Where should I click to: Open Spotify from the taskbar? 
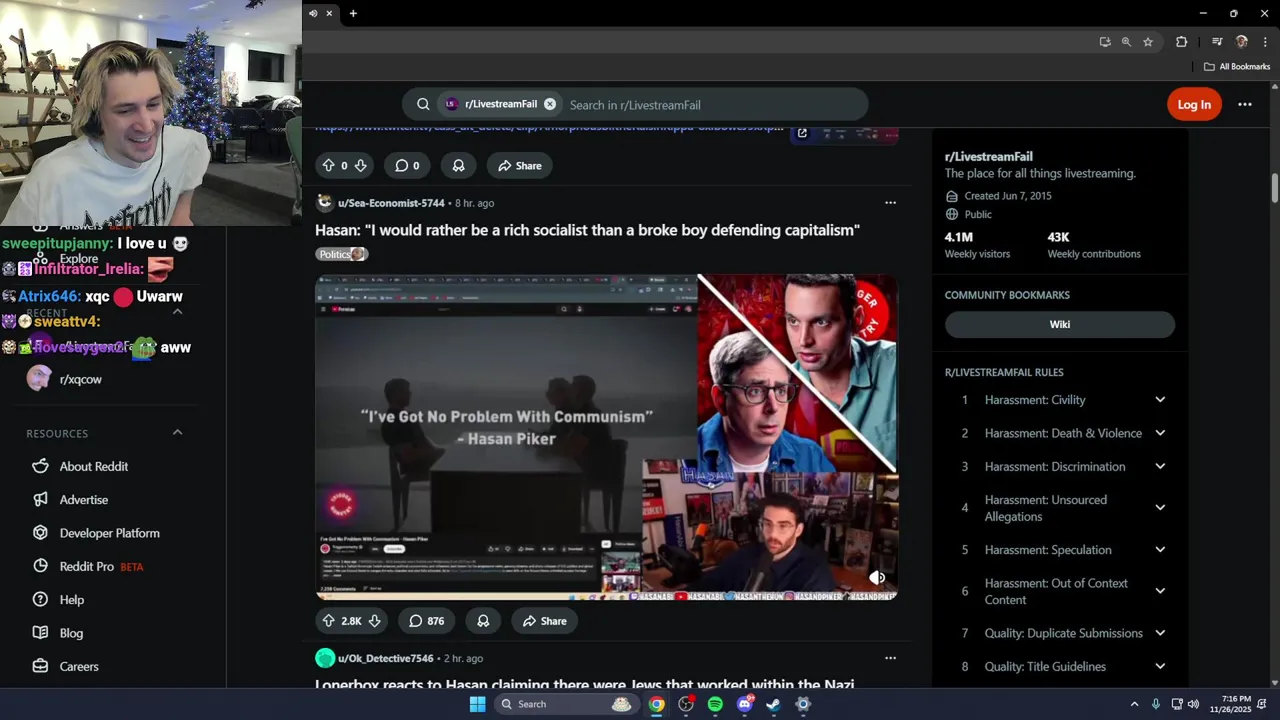(x=715, y=704)
